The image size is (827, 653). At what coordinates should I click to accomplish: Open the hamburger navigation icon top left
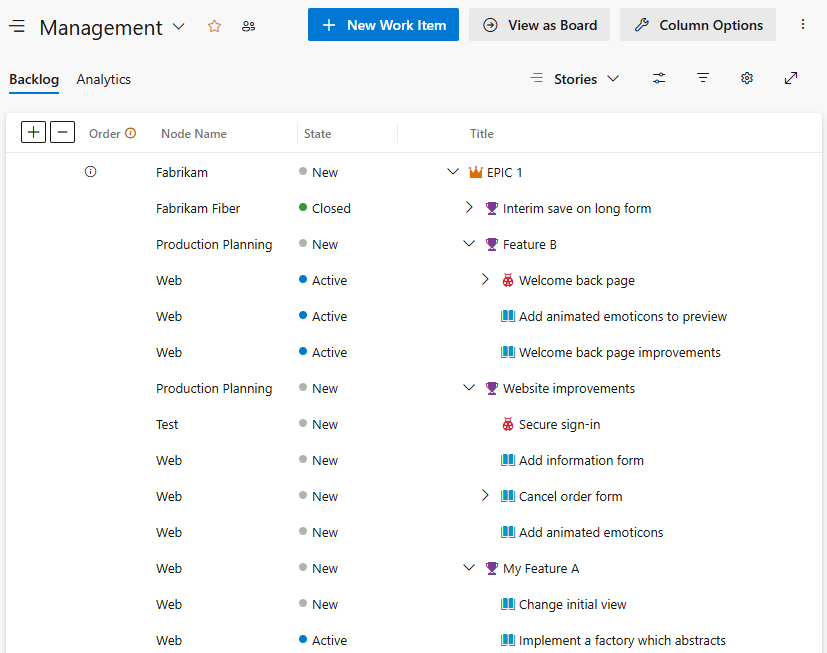coord(17,26)
